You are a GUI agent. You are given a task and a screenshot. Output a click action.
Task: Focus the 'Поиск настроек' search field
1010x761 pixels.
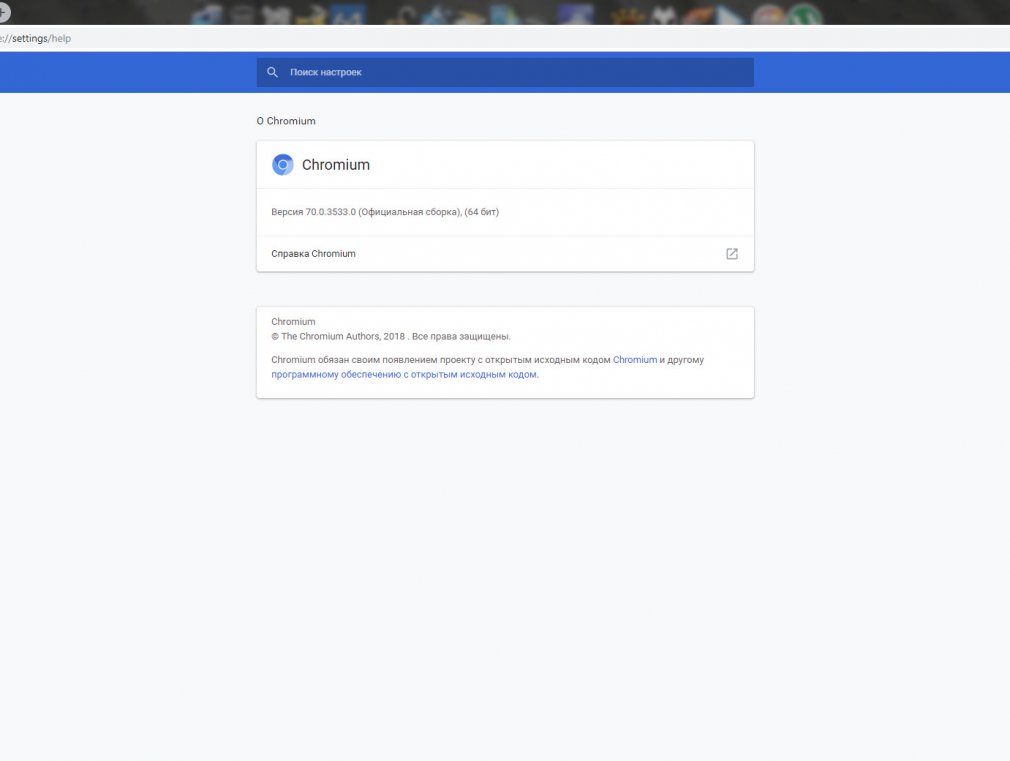coord(505,72)
